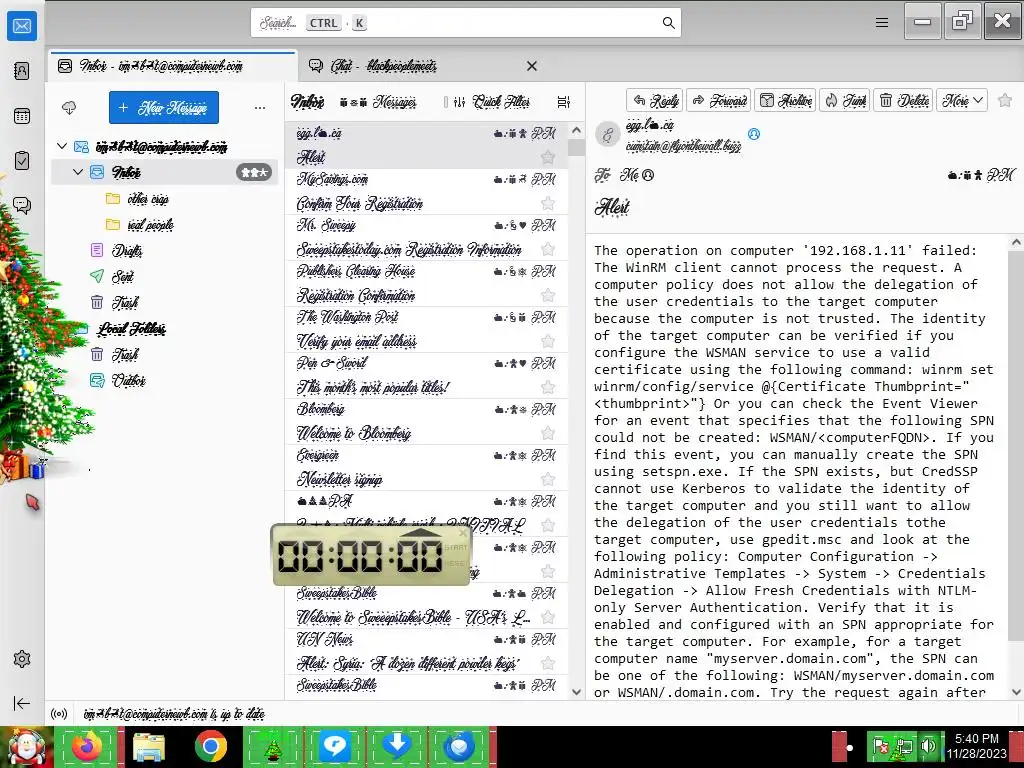Click timer widget up arrow

(421, 533)
